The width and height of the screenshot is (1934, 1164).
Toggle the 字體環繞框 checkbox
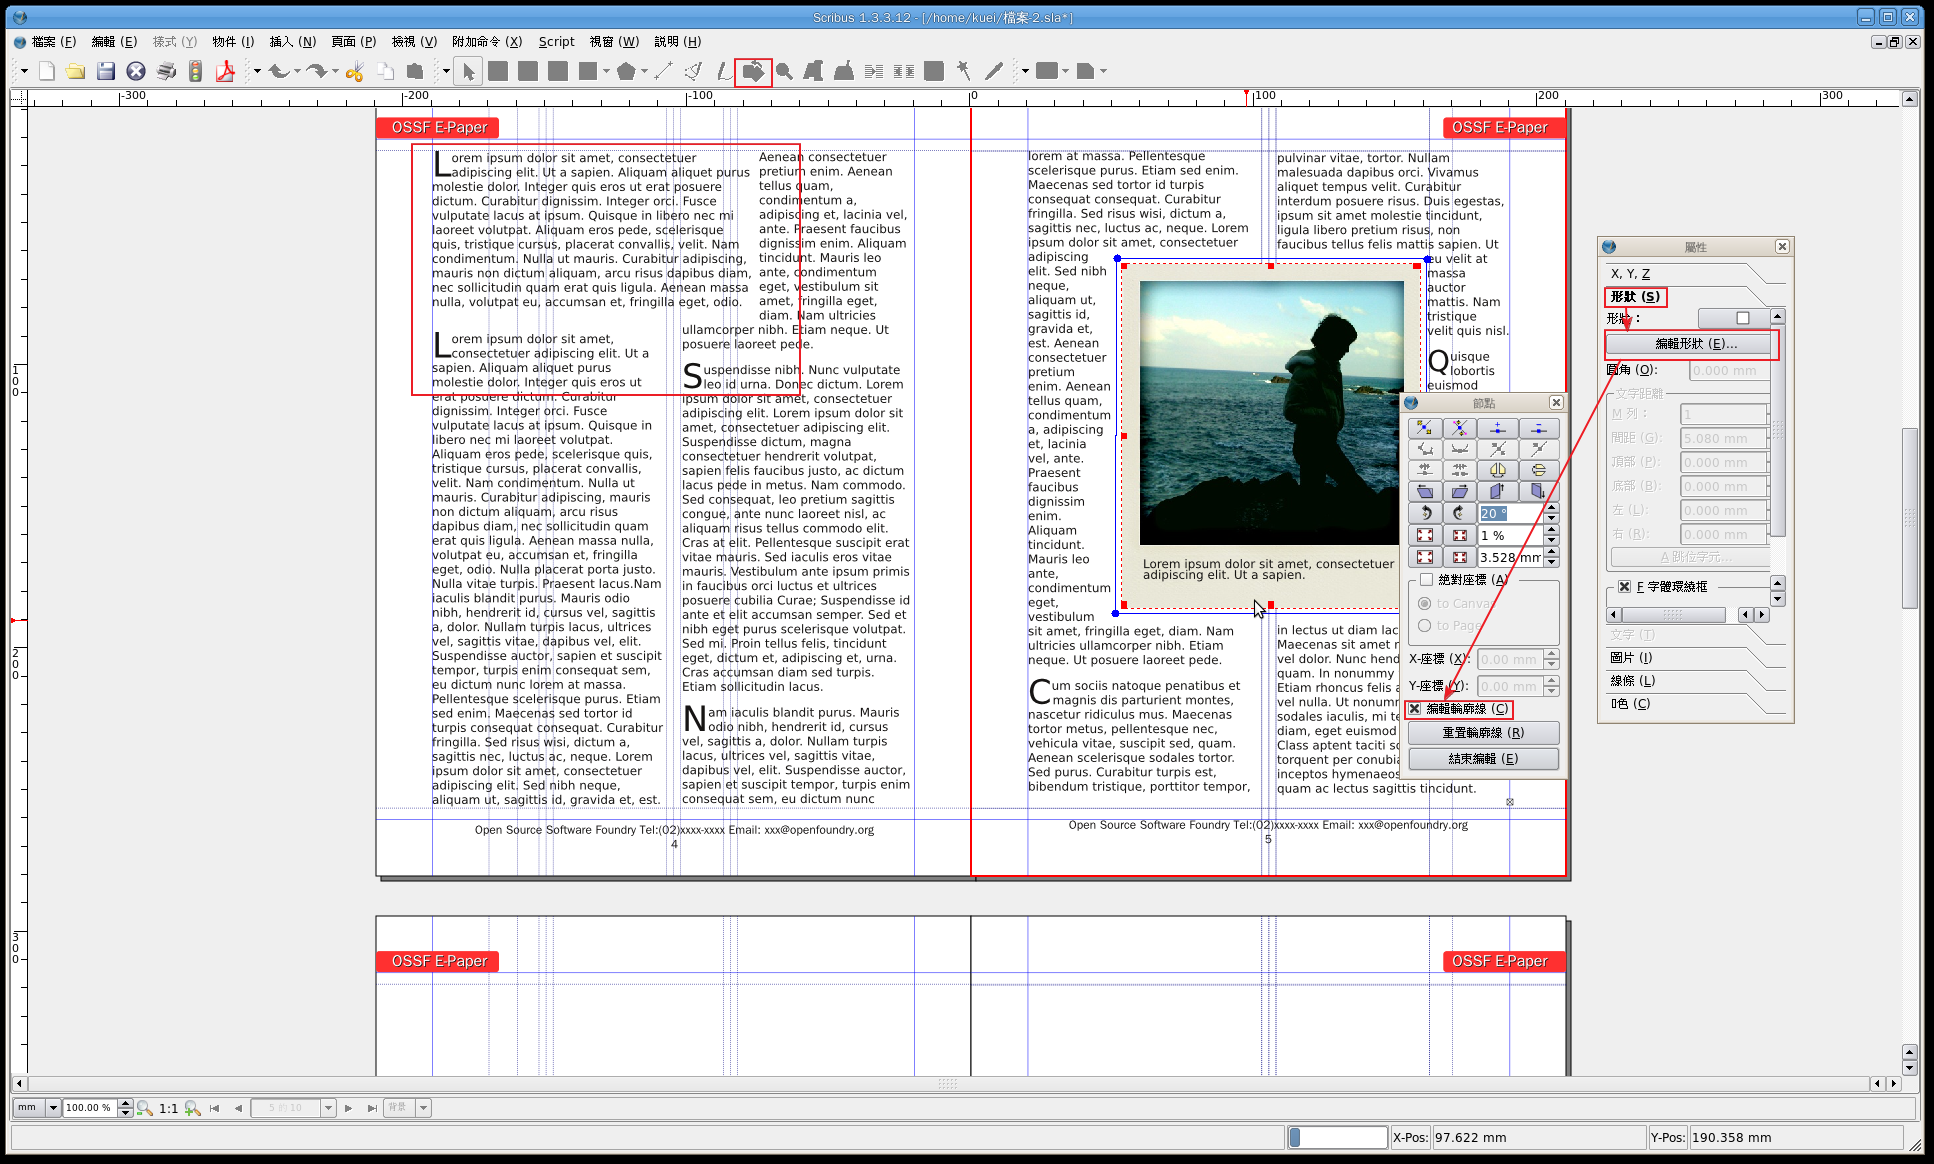1624,587
